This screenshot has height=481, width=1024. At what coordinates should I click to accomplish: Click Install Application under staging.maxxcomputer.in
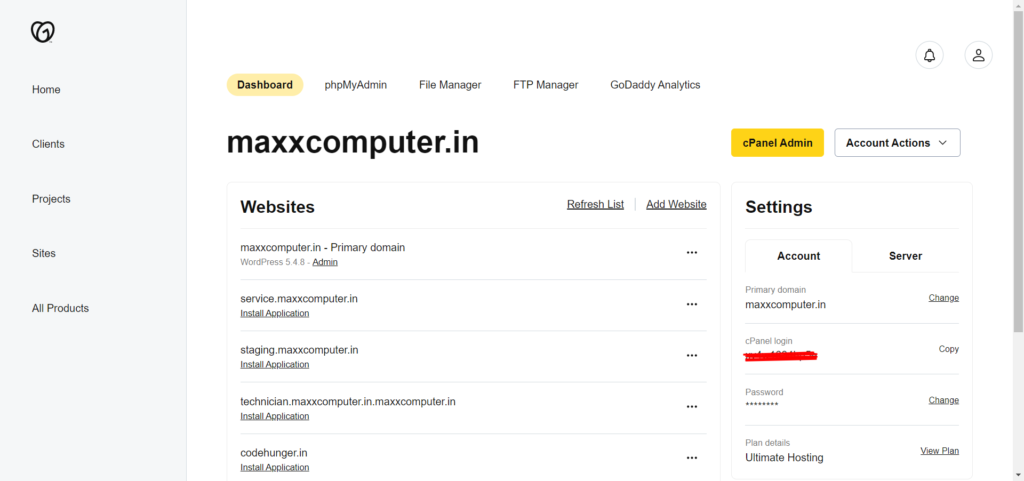pyautogui.click(x=274, y=365)
